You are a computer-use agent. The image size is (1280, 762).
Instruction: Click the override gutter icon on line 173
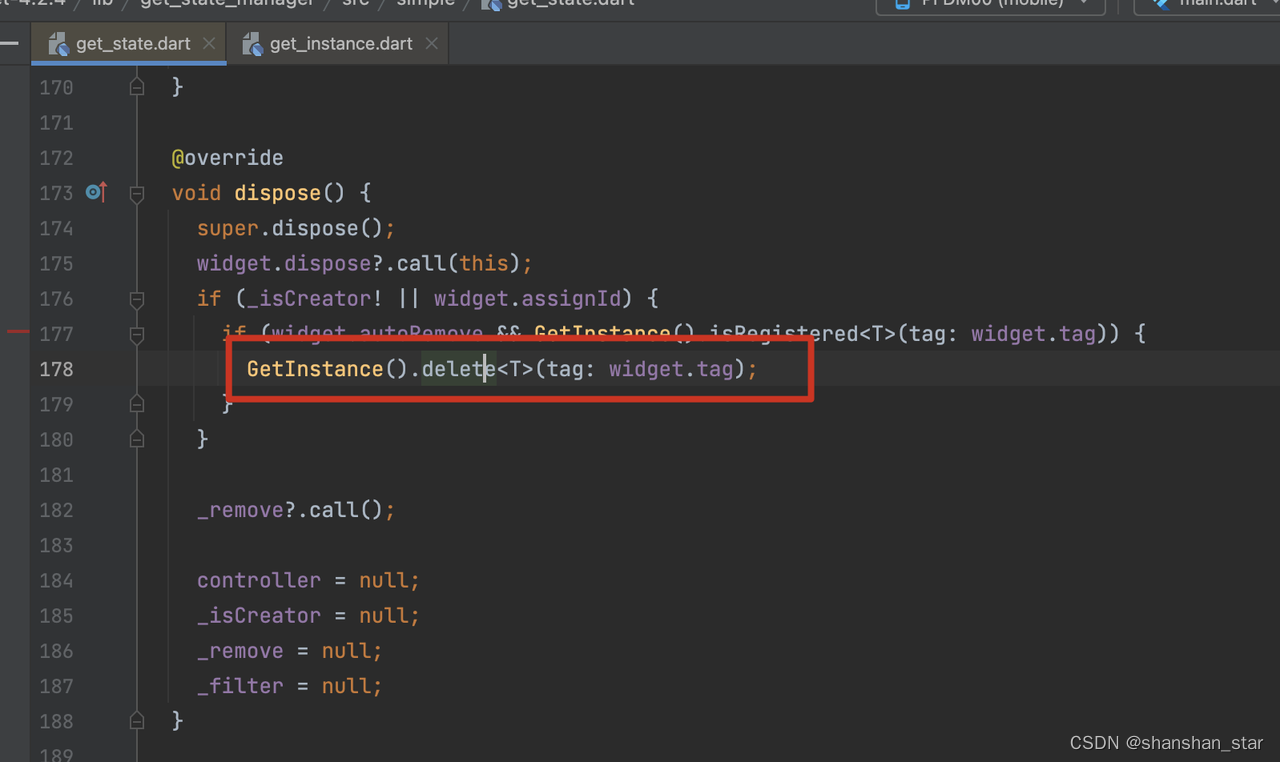click(96, 192)
